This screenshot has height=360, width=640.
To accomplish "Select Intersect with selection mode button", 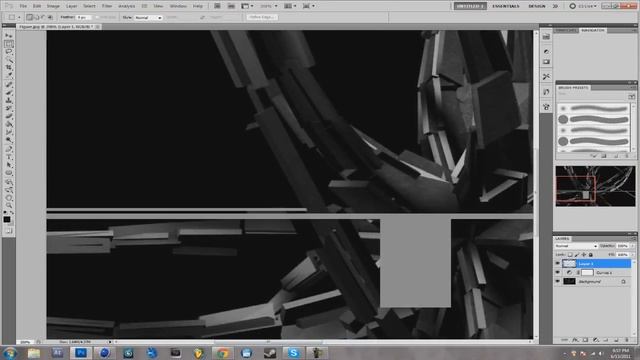I will tap(50, 18).
